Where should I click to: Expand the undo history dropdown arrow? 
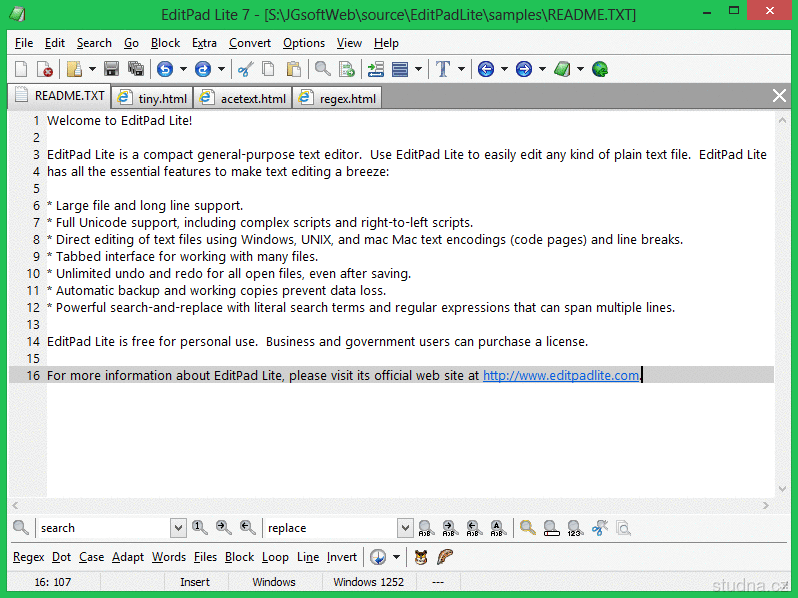tap(183, 69)
